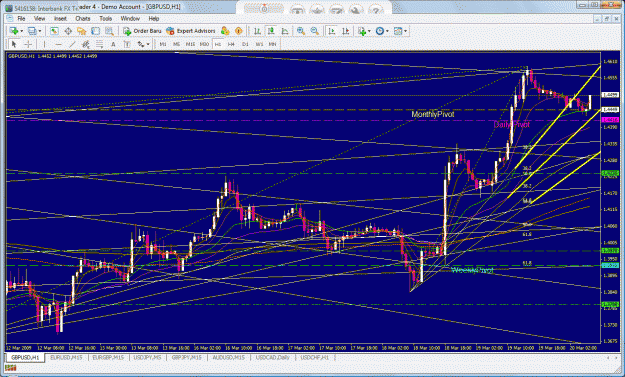Switch to bar chart display
Screen dimensions: 625x377
(257, 31)
